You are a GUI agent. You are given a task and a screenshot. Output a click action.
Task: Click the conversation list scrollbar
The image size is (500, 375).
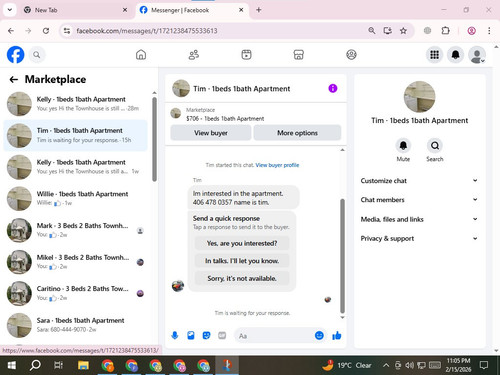coord(154,139)
